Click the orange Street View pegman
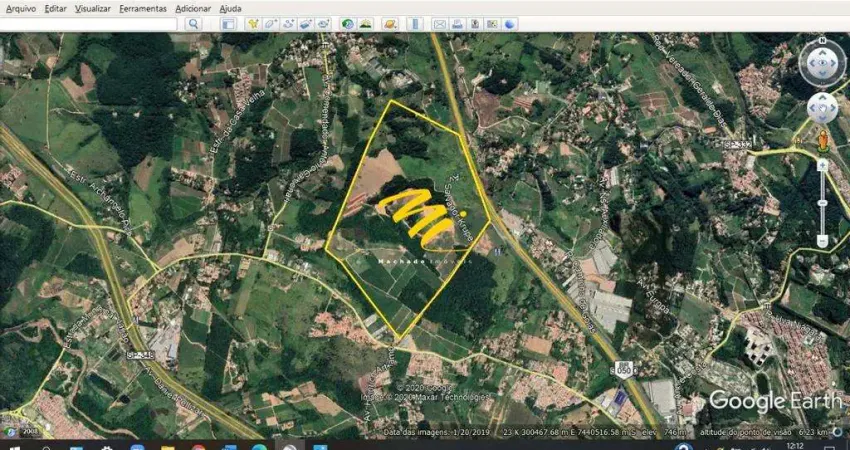The width and height of the screenshot is (850, 450). [823, 142]
